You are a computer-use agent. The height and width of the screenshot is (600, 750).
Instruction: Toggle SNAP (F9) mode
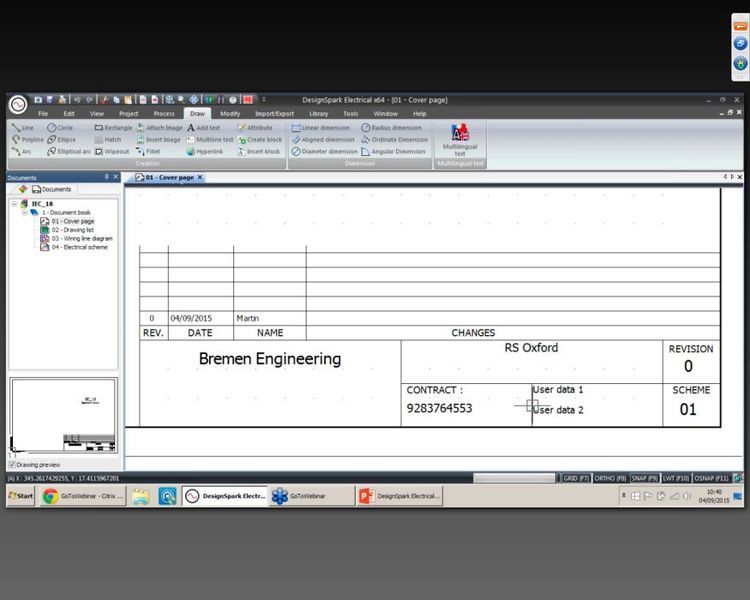point(645,478)
